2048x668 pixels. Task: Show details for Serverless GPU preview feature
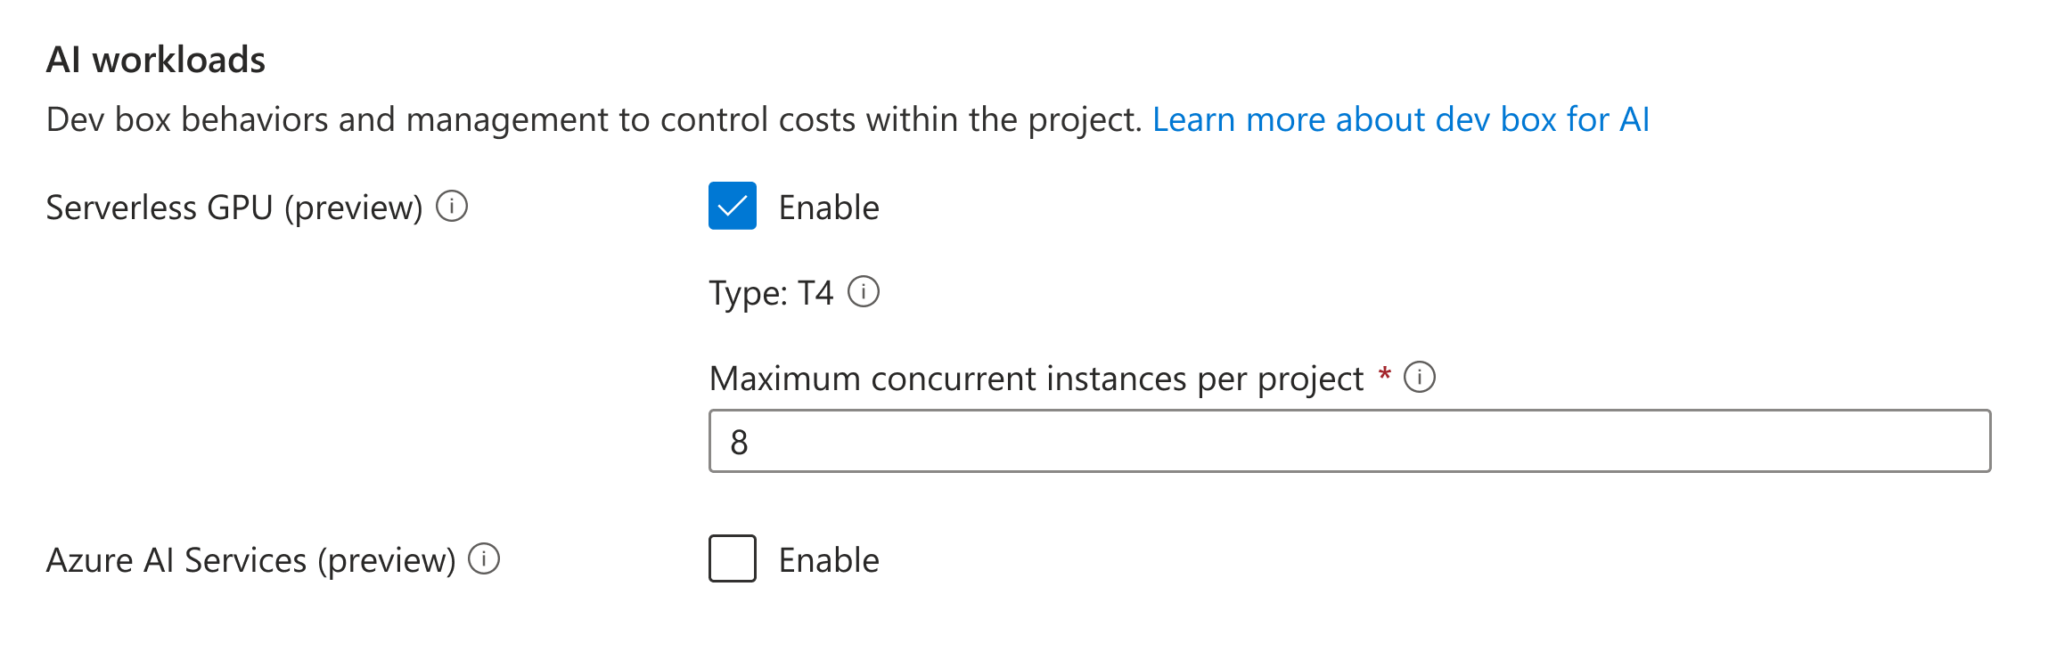point(452,208)
